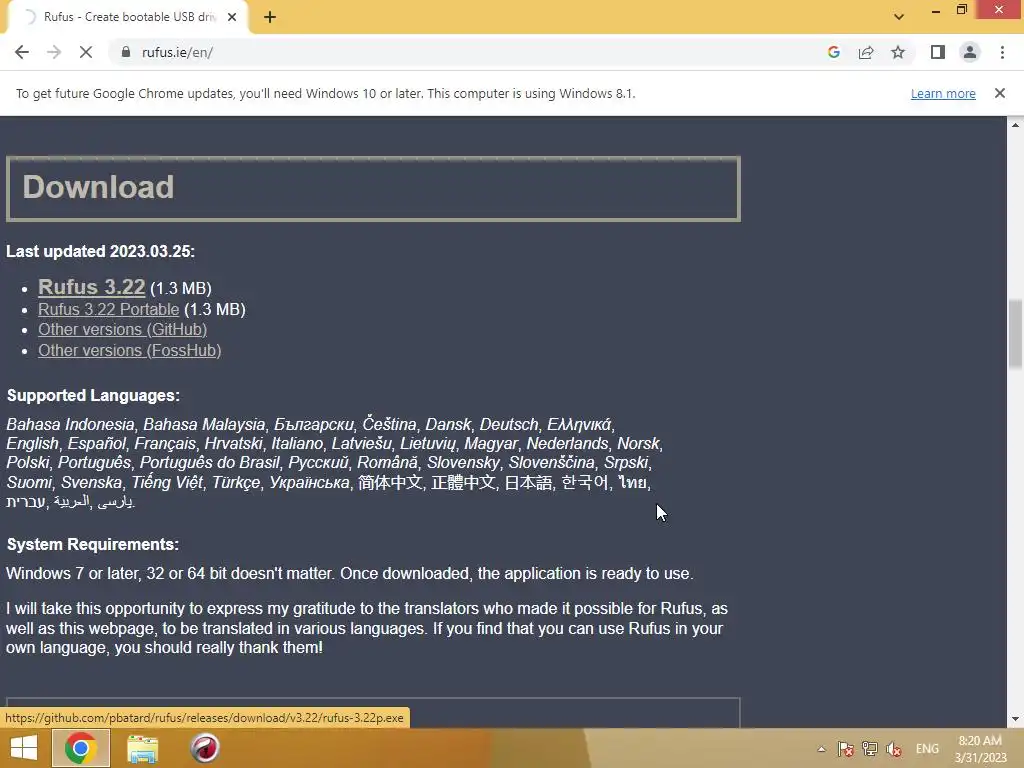Go back to the previous page
Screen dimensions: 1024x768
22,52
